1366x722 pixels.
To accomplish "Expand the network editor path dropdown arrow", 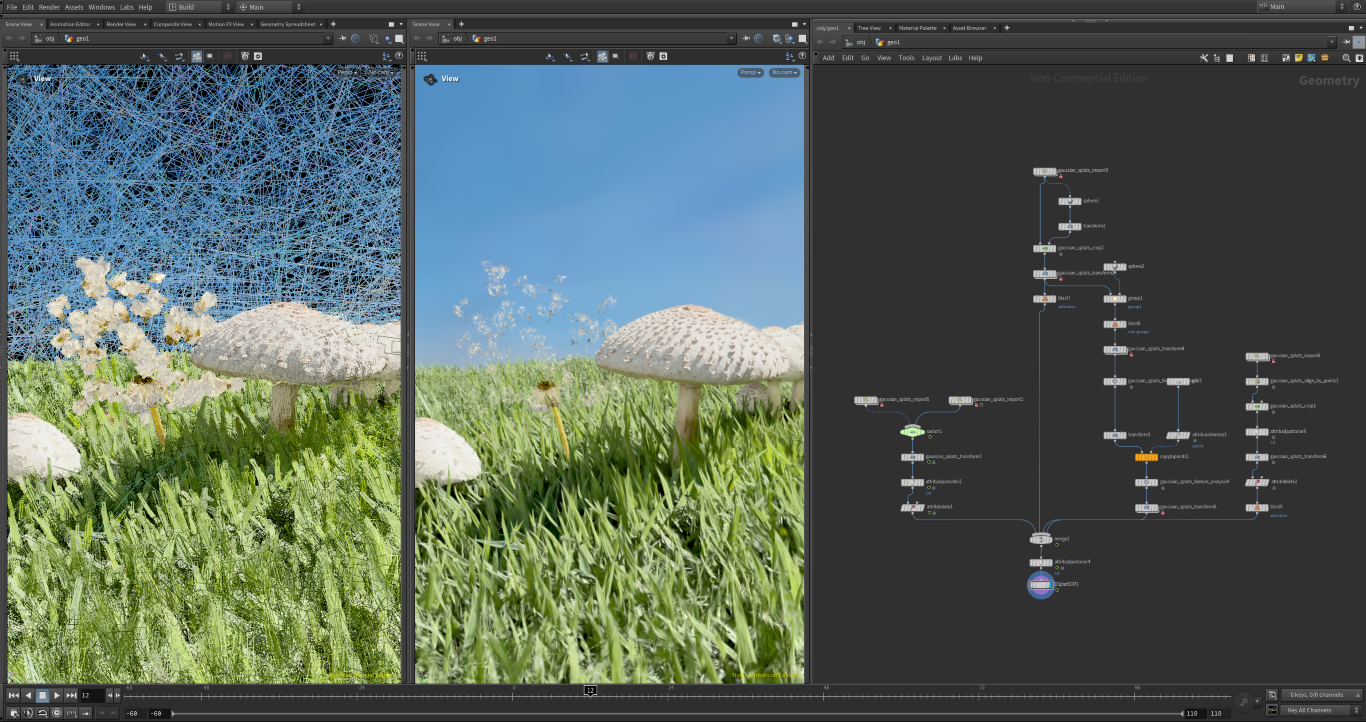I will coord(1331,42).
